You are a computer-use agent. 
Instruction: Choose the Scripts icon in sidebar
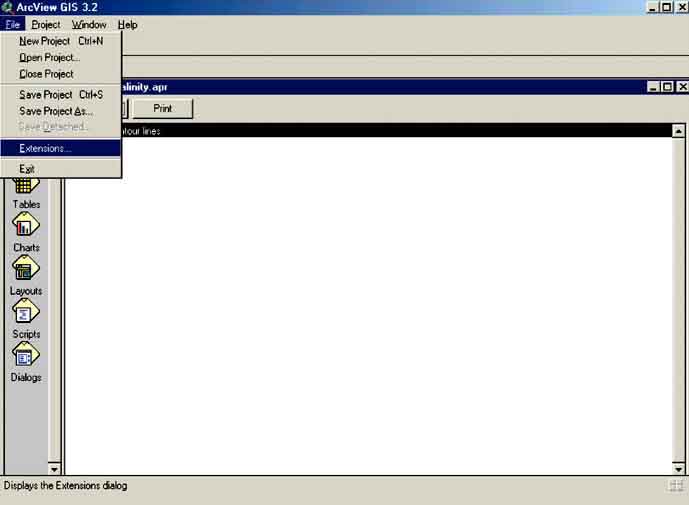pyautogui.click(x=26, y=312)
